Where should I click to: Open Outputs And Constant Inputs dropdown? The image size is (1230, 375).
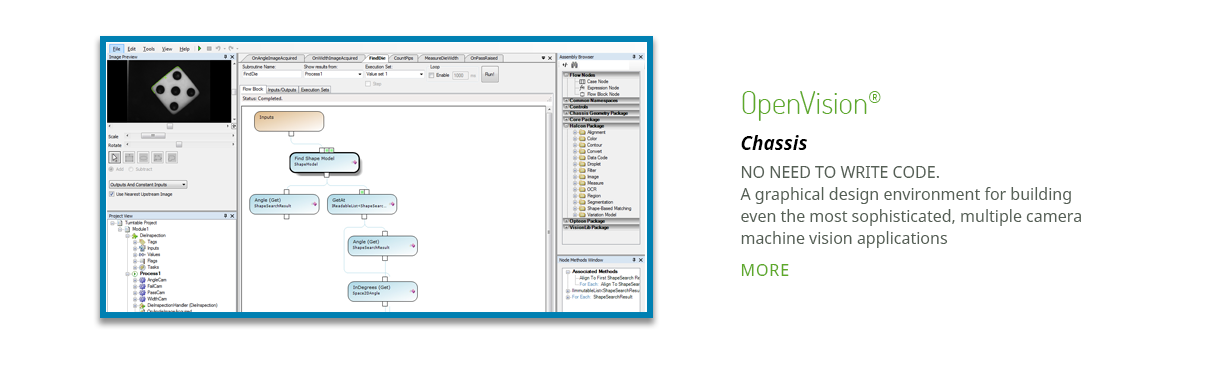coord(148,184)
